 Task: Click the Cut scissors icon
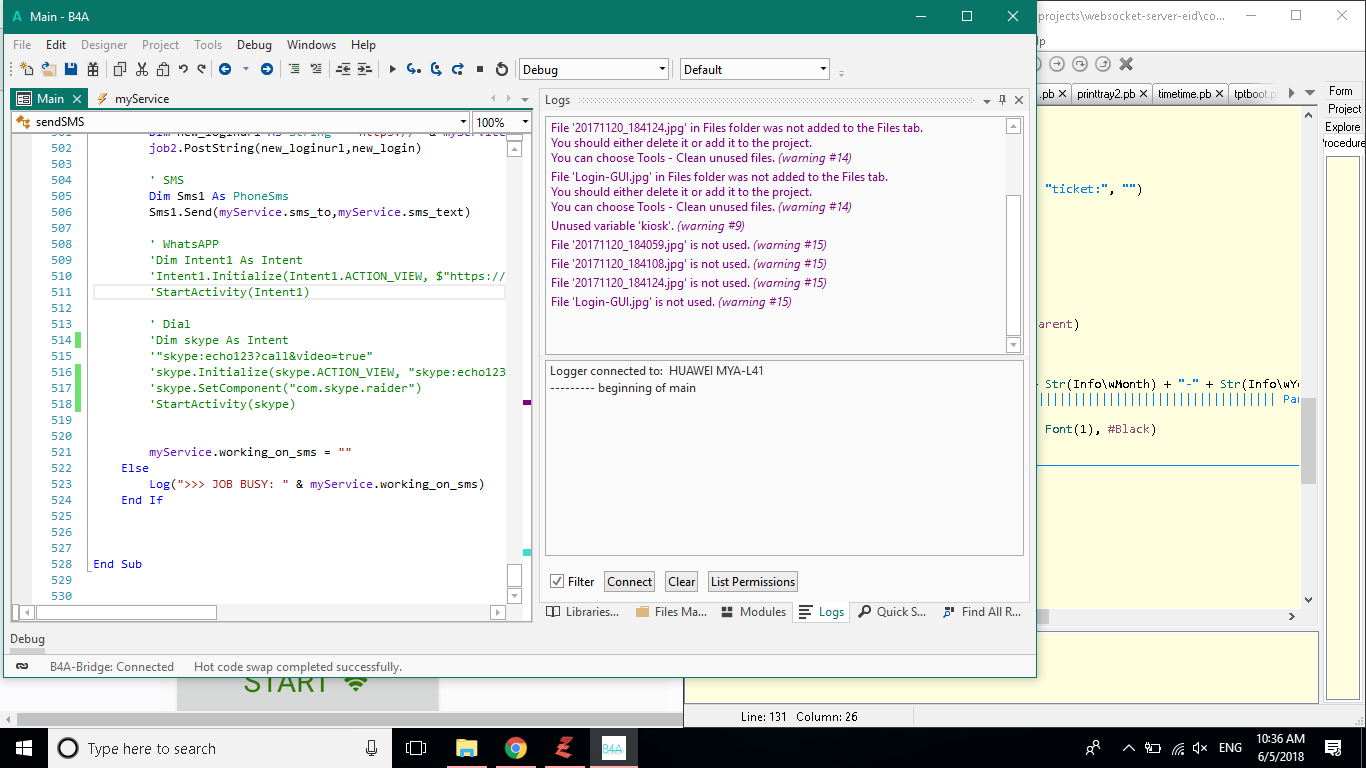(x=141, y=69)
